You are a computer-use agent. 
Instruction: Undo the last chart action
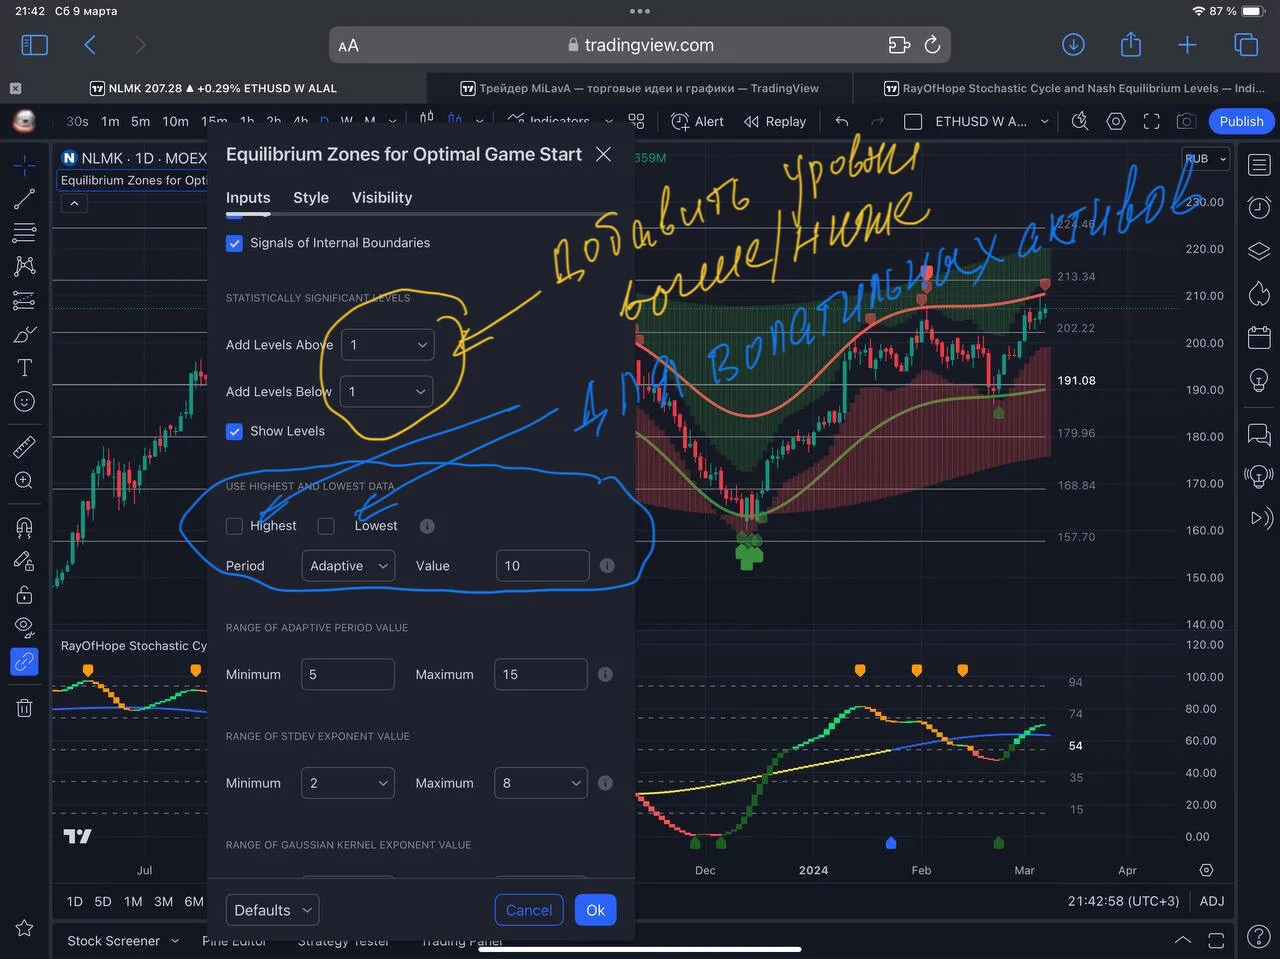coord(842,121)
